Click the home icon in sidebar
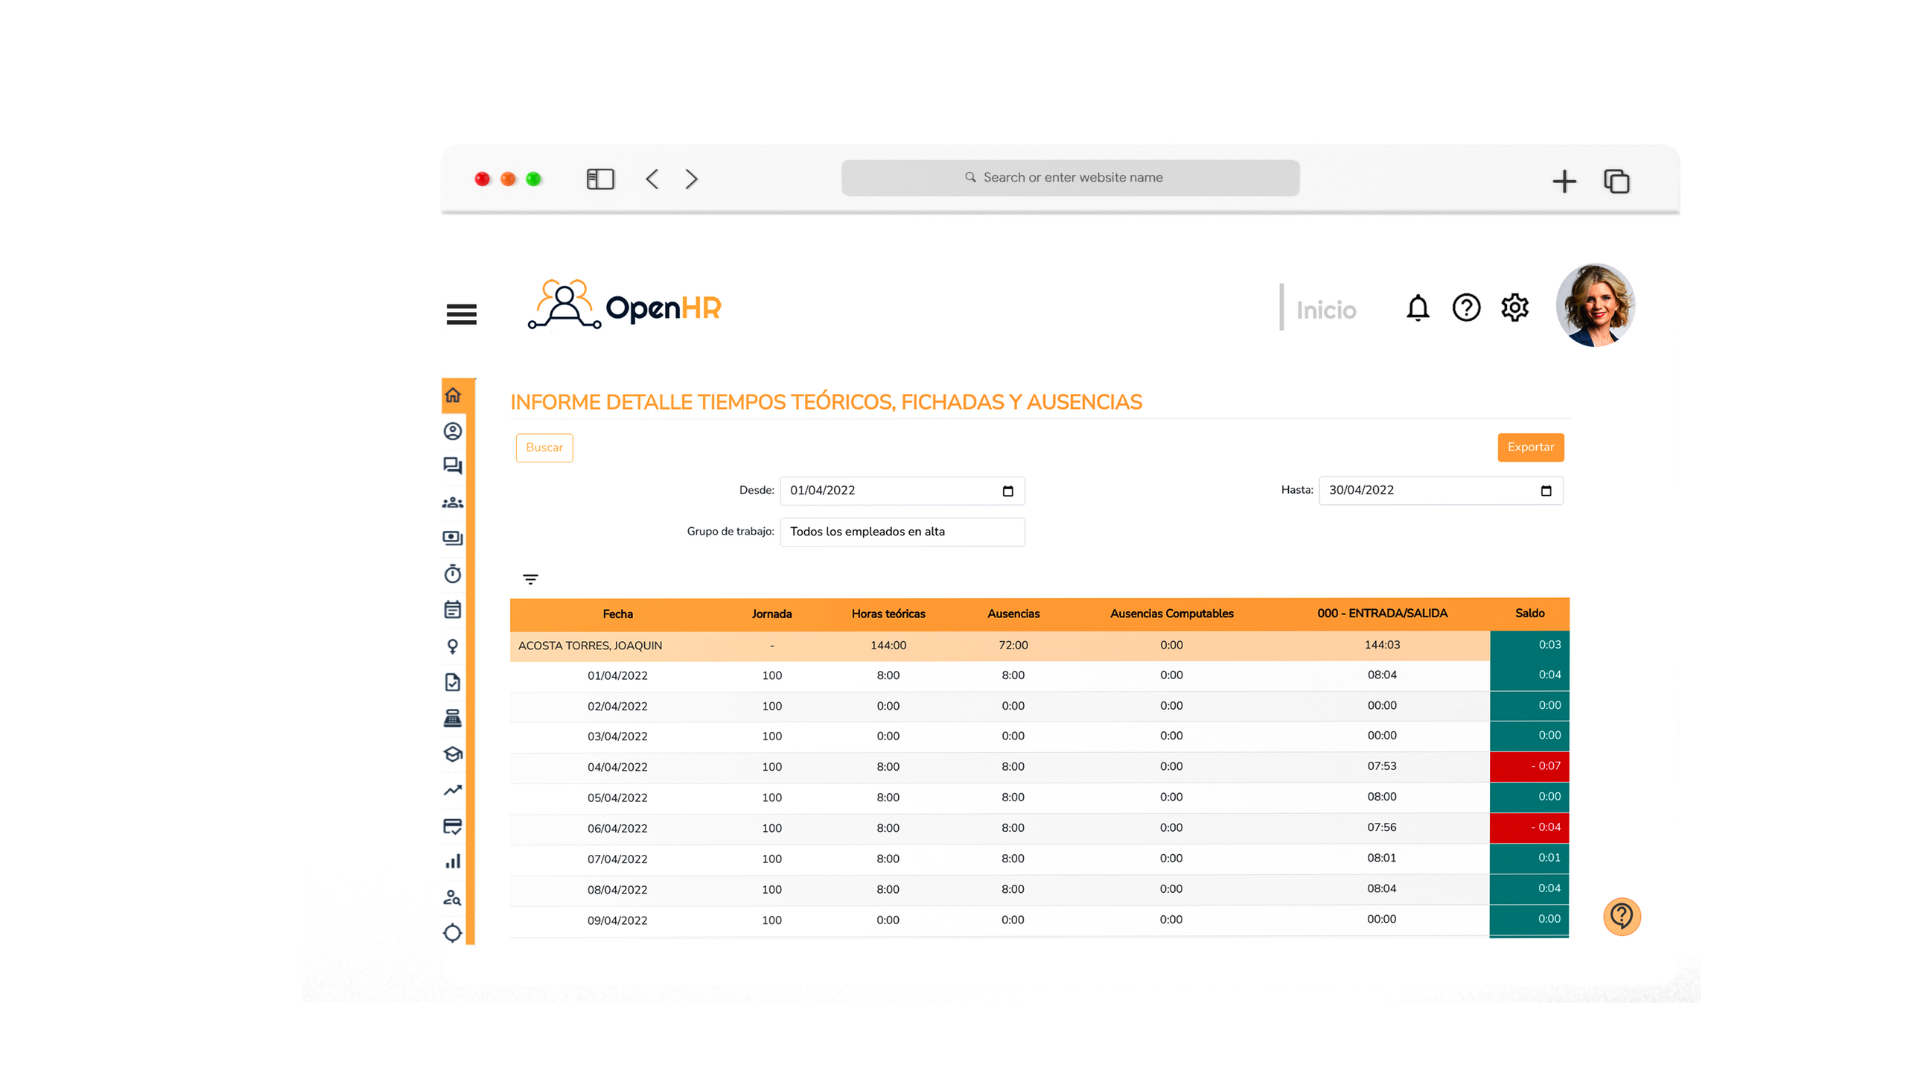The width and height of the screenshot is (1920, 1080). [453, 395]
